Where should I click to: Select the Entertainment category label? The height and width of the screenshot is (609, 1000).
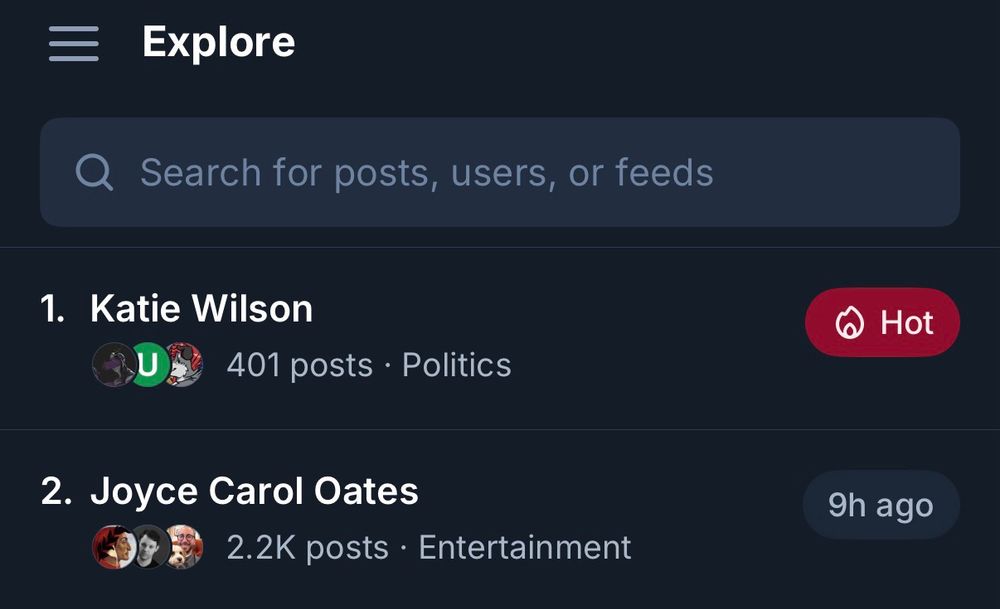coord(524,548)
